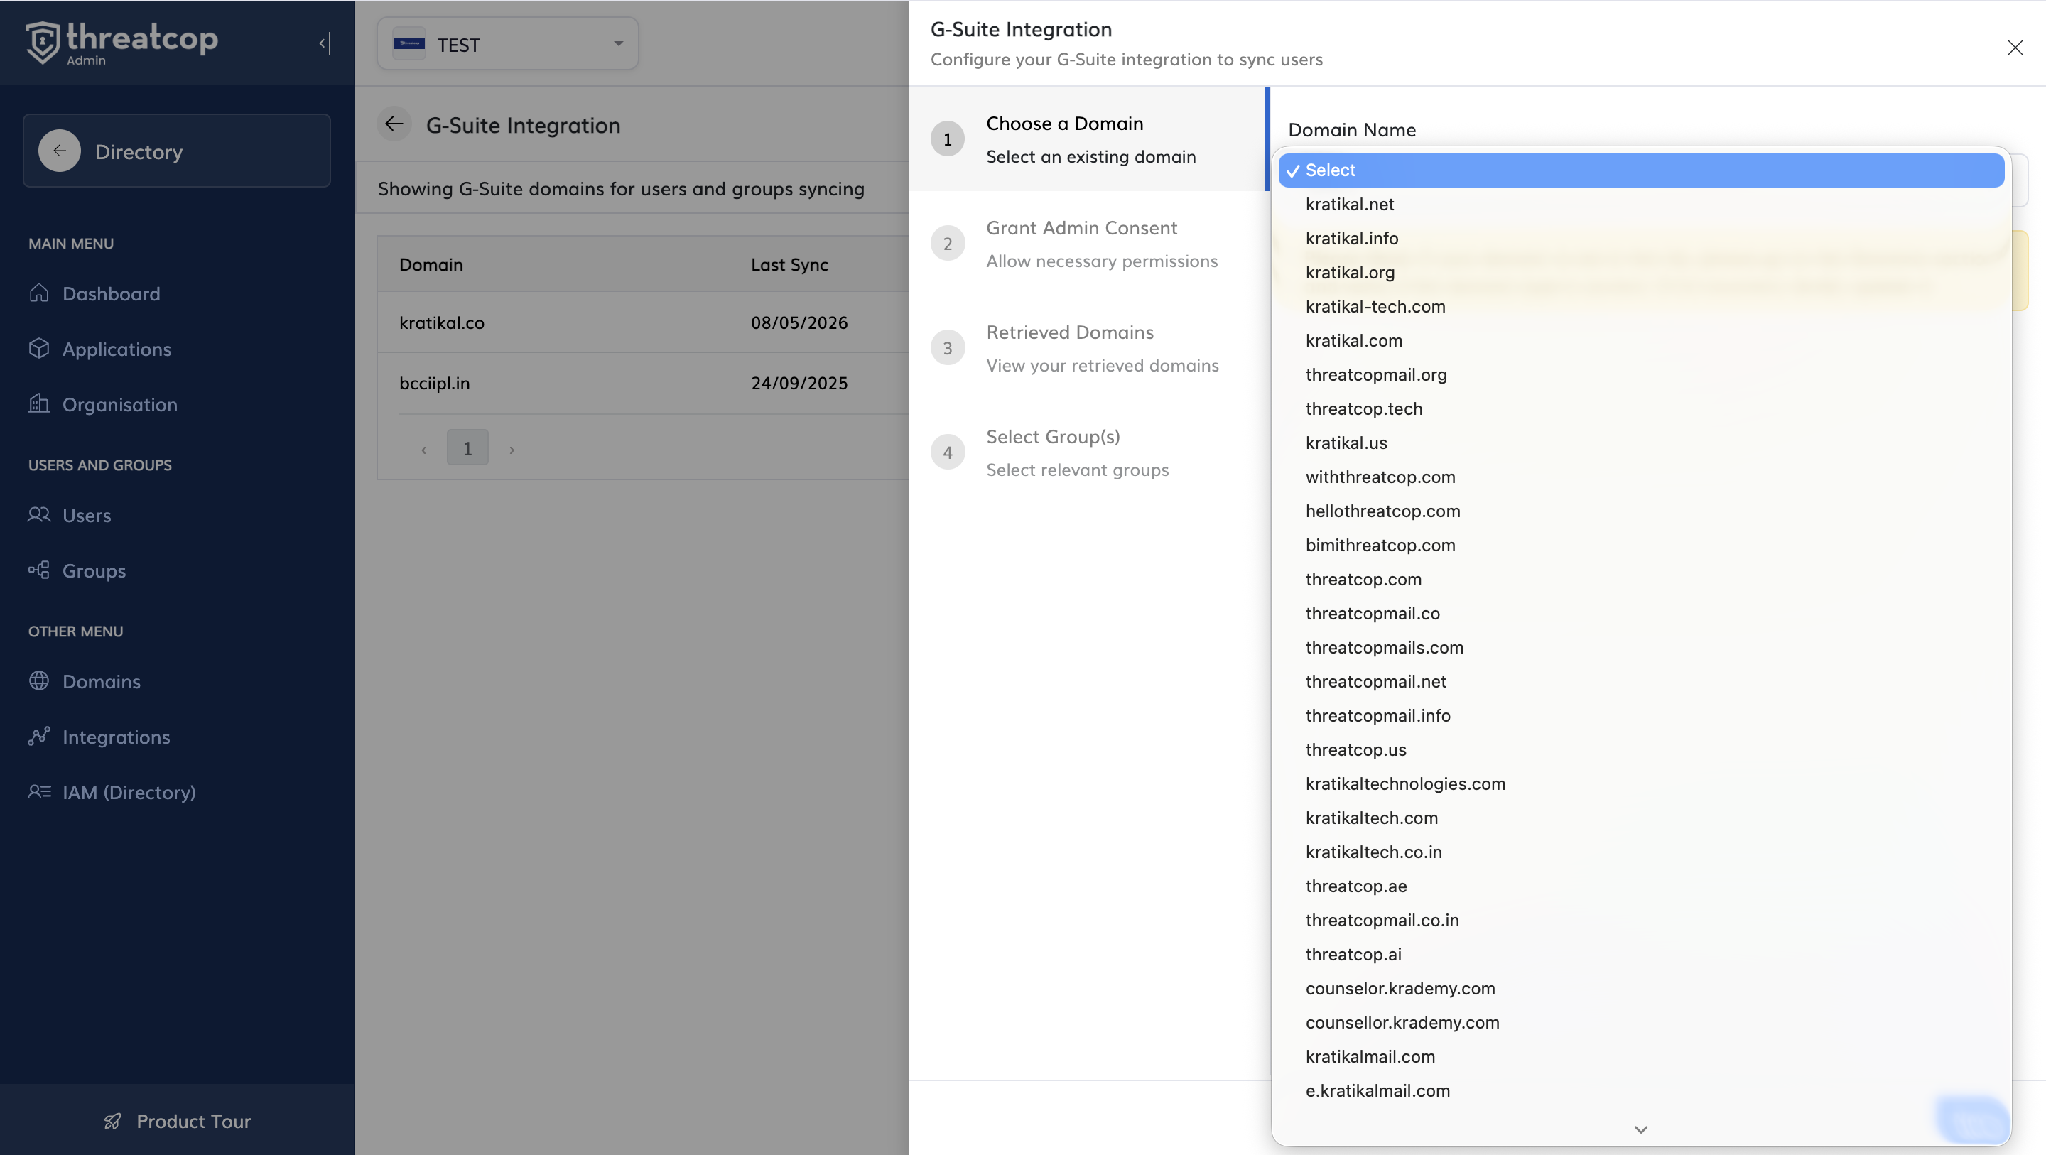Start the Product Tour

point(177,1121)
